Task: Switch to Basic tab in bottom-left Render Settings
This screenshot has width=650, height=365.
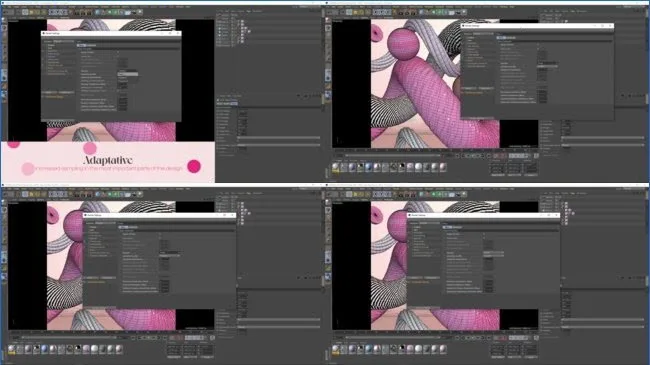Action: pyautogui.click(x=123, y=227)
